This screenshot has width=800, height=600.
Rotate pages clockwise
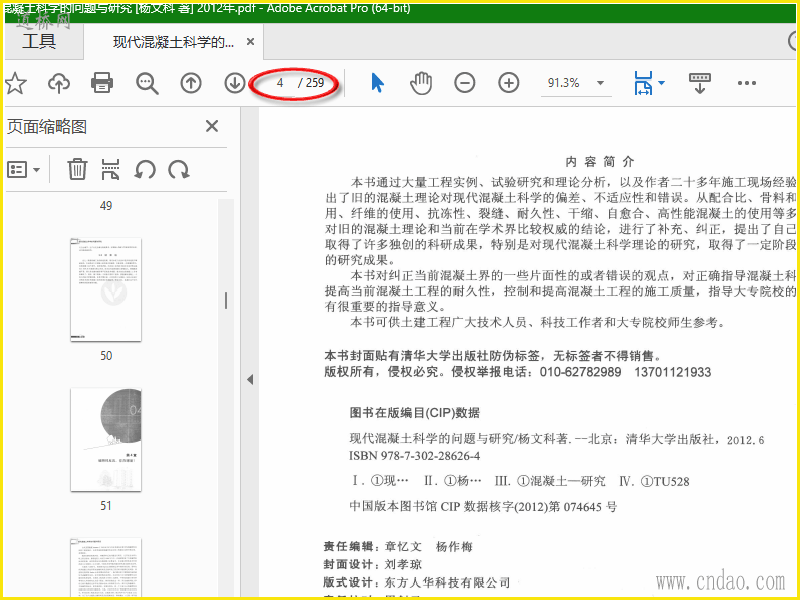[x=179, y=169]
